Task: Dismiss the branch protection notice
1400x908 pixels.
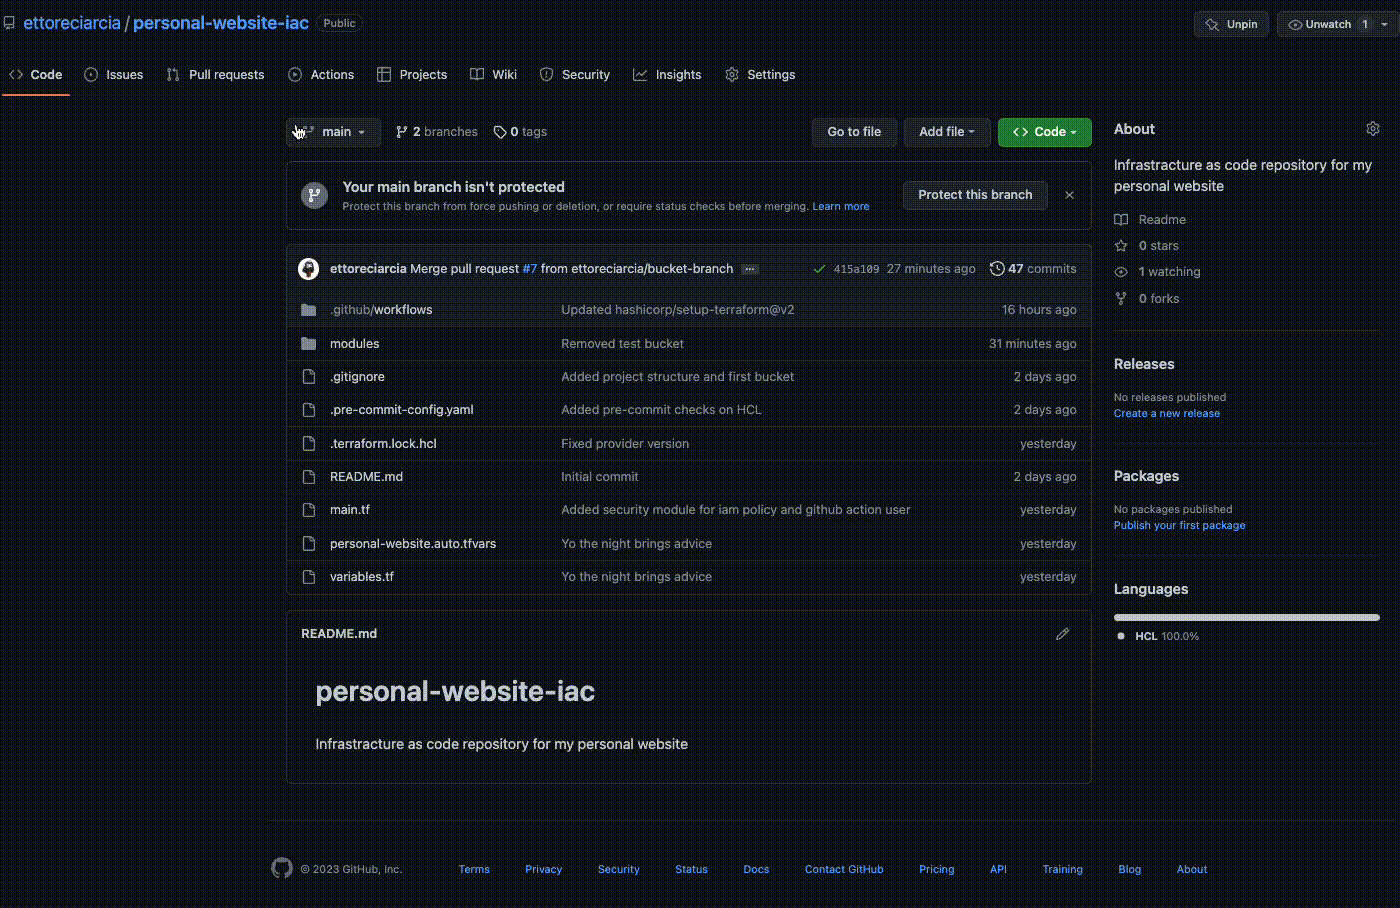Action: tap(1069, 195)
